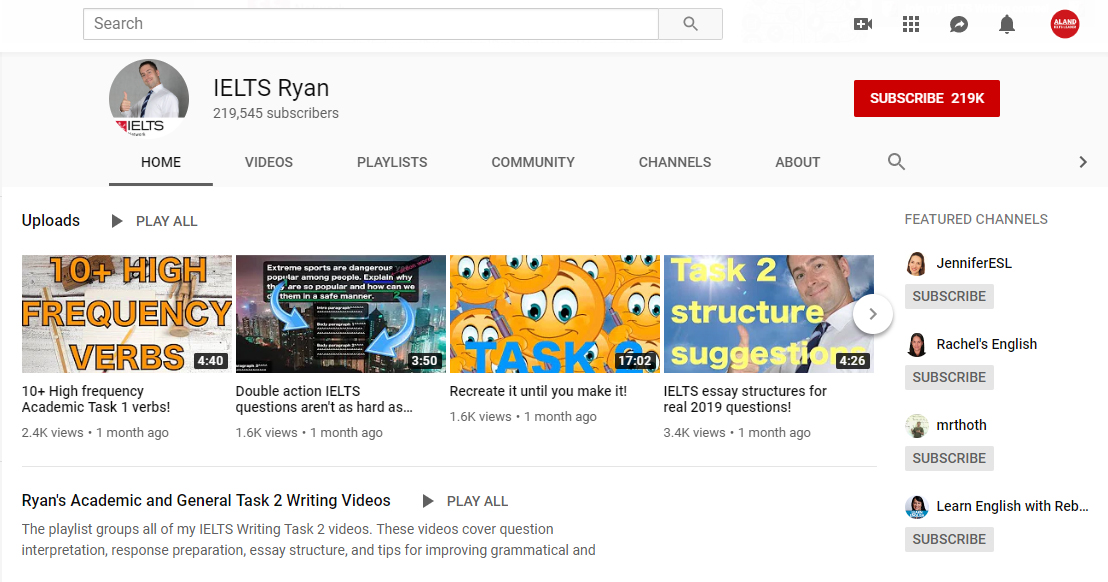This screenshot has height=582, width=1108.
Task: Click the JenniferESL channel name
Action: [974, 263]
